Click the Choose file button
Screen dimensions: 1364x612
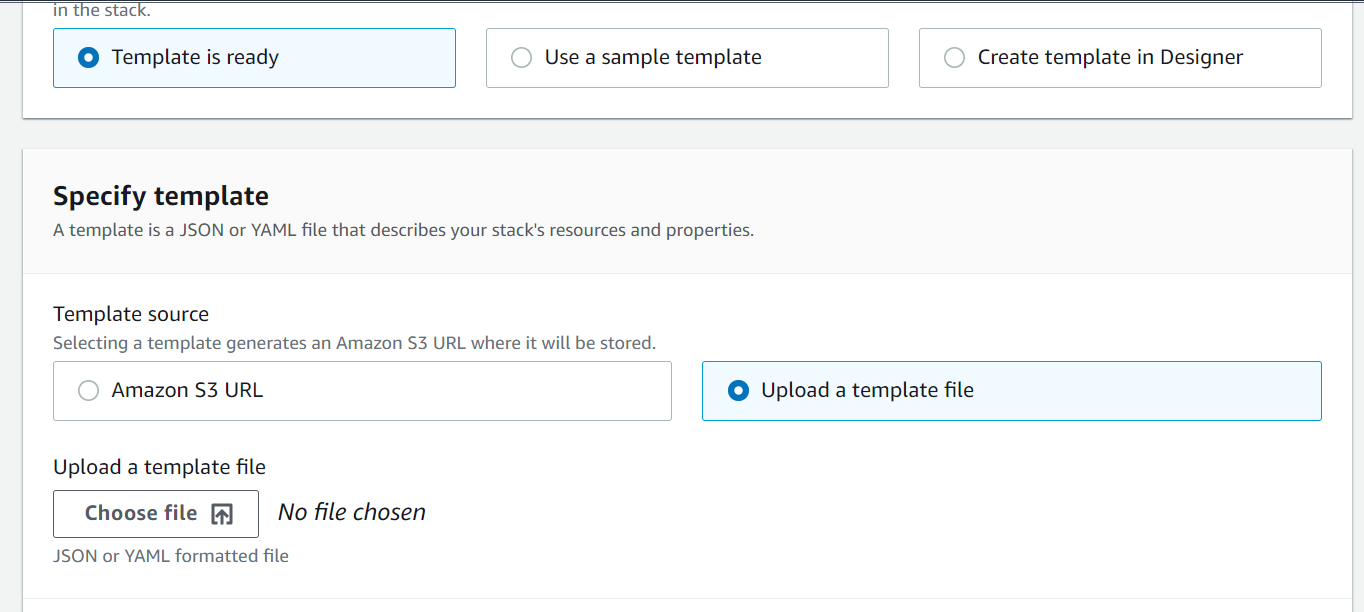156,514
